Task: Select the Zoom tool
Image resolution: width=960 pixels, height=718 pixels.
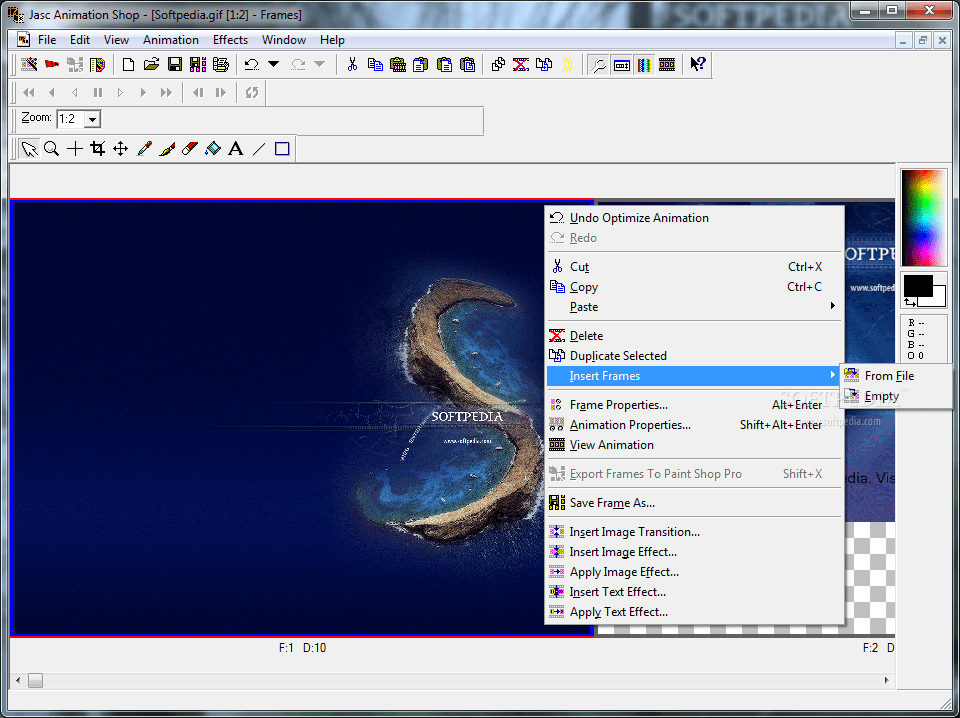Action: 51,148
